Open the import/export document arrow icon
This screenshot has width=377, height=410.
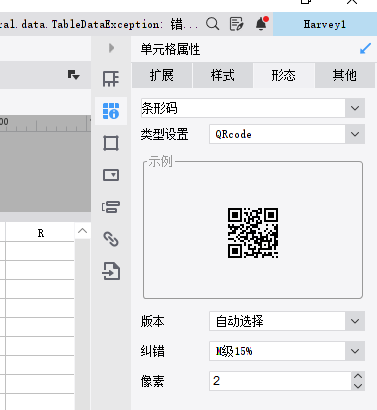point(111,271)
